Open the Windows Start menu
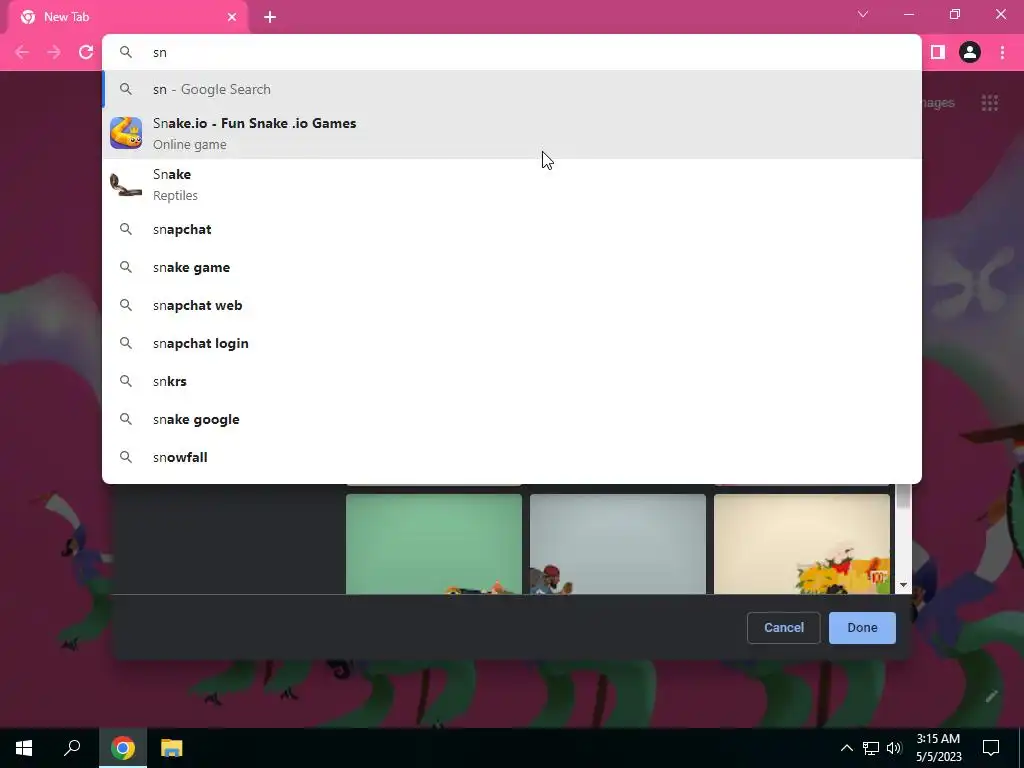 [24, 748]
